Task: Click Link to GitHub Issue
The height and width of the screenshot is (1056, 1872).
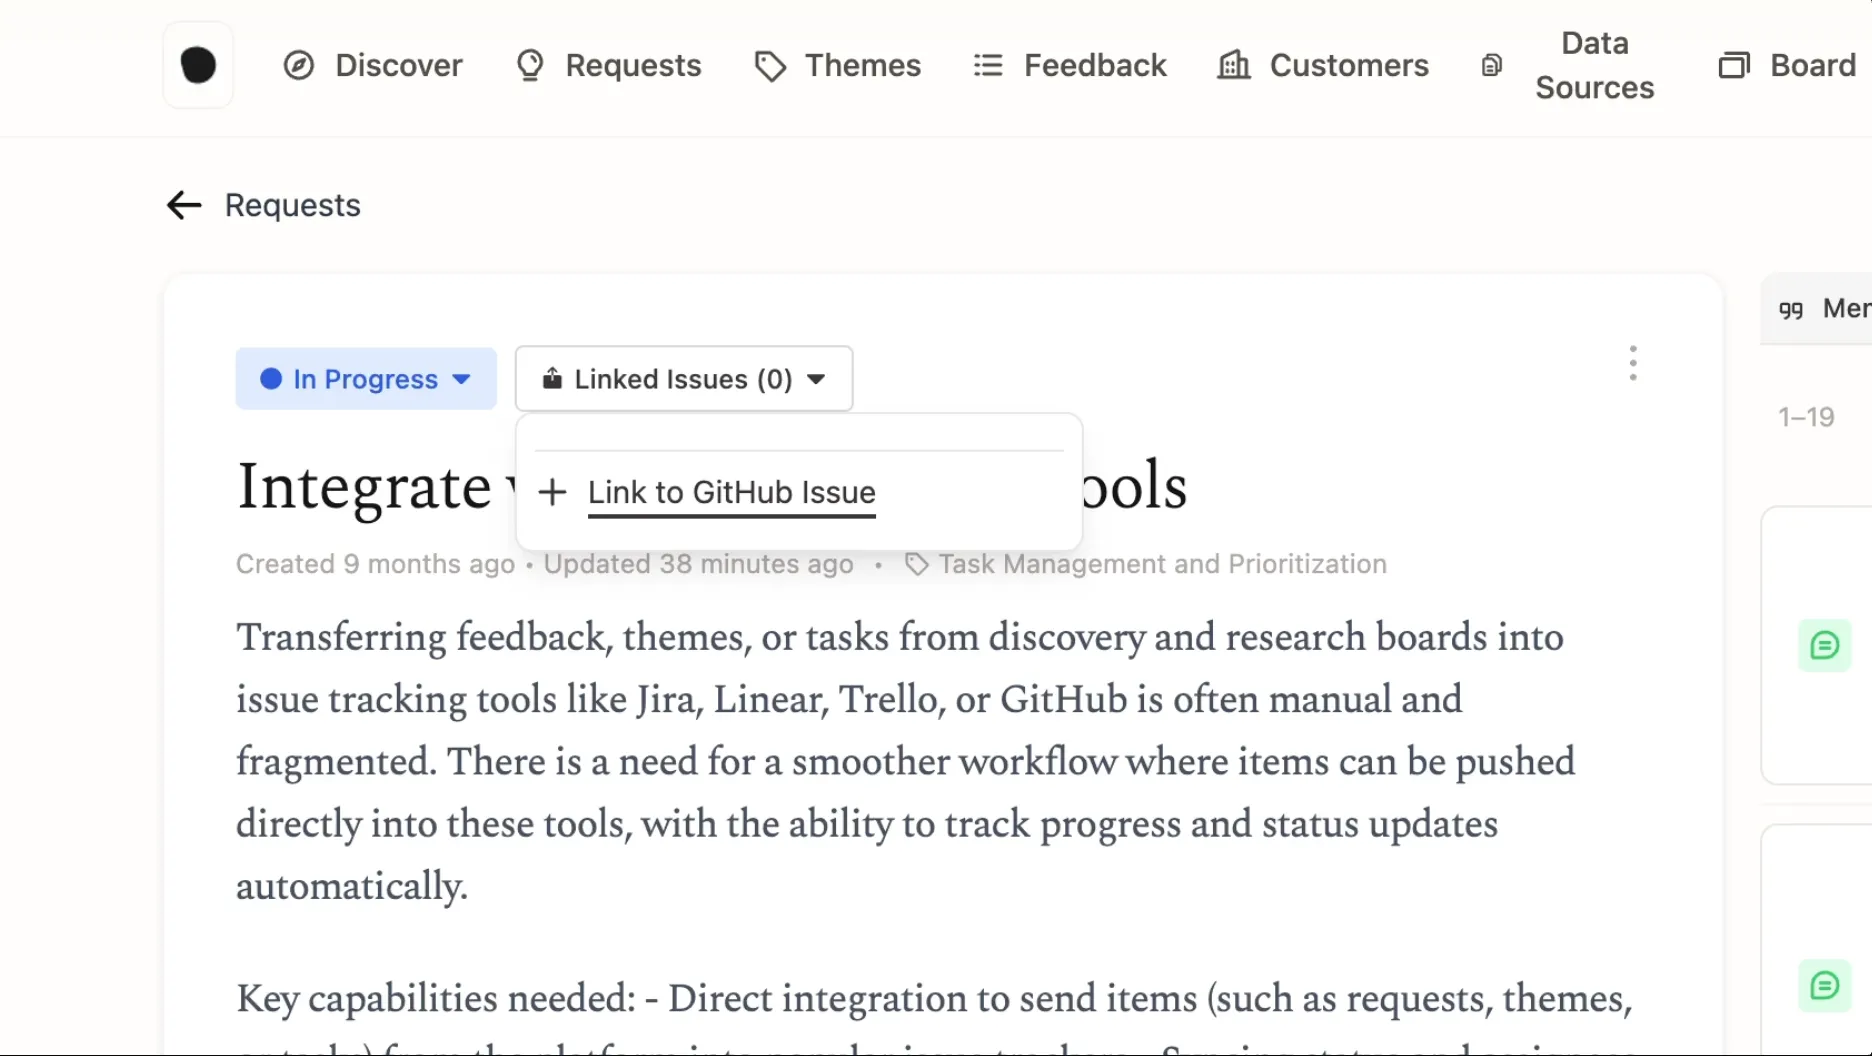Action: pyautogui.click(x=732, y=492)
